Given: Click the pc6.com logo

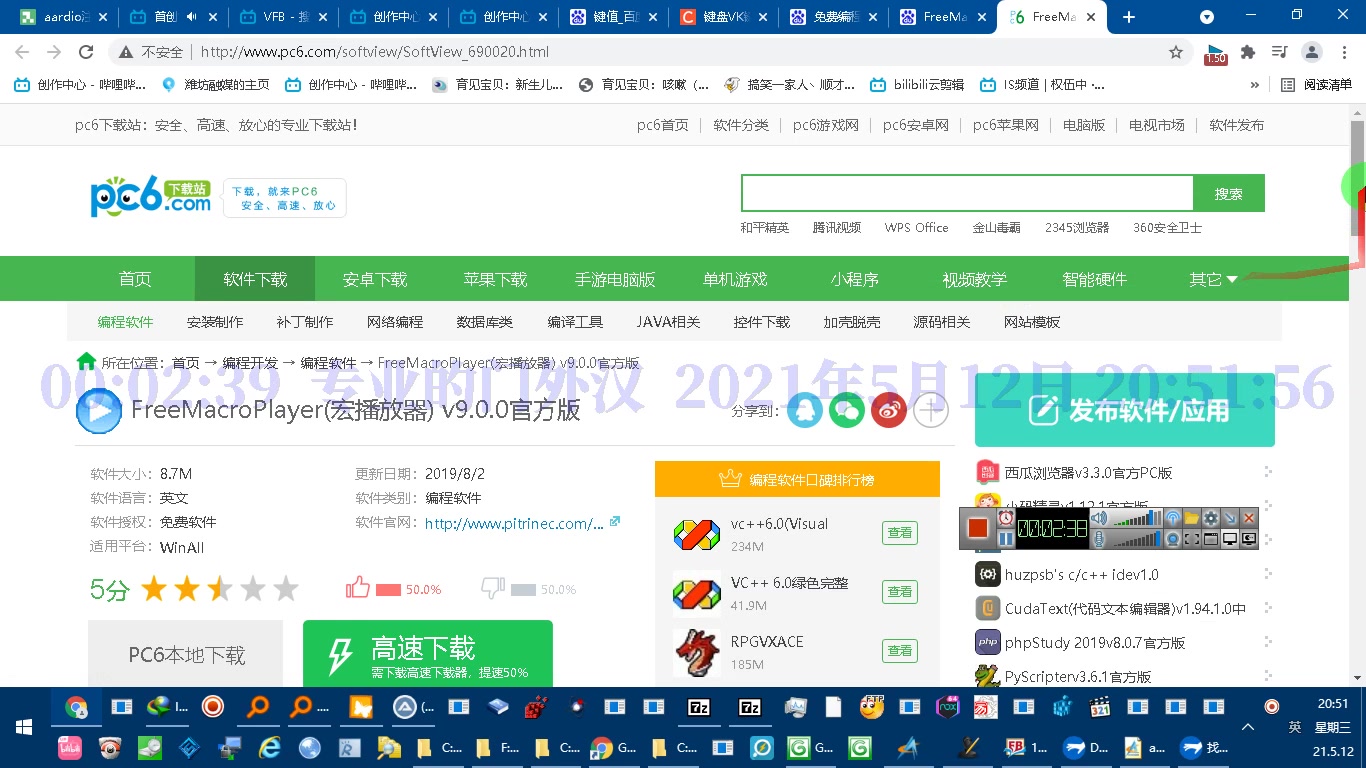Looking at the screenshot, I should [x=150, y=195].
